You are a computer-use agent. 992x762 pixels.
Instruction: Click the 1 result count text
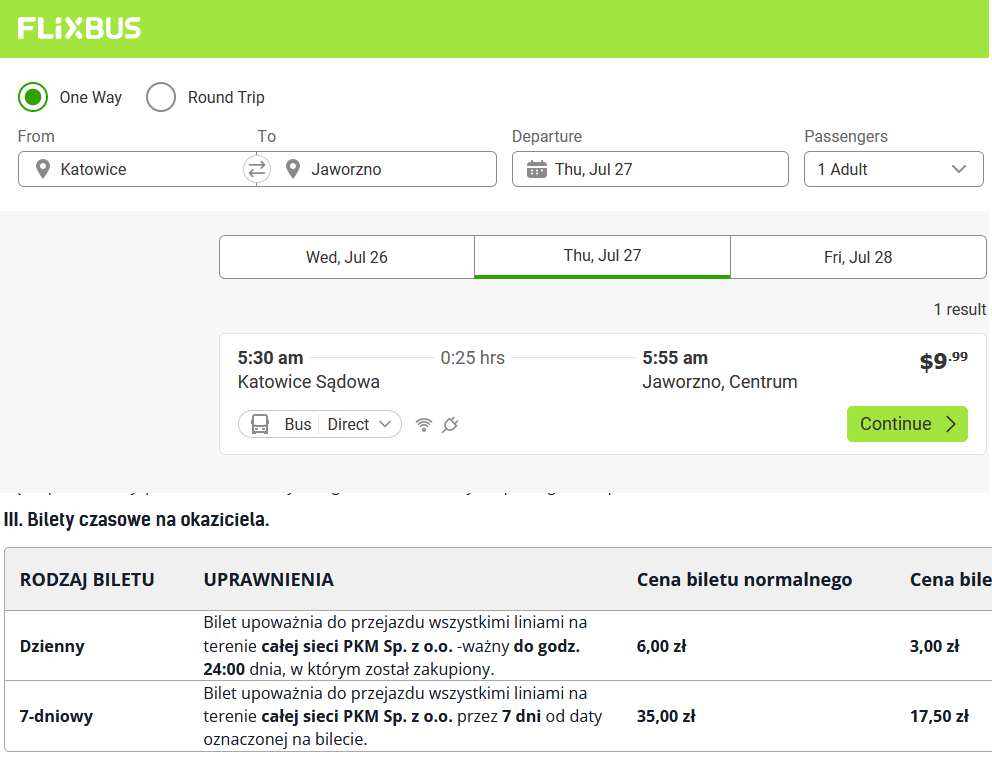pos(960,309)
